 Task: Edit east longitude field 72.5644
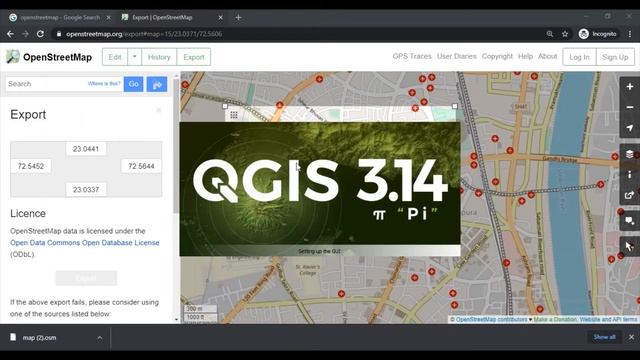[141, 166]
